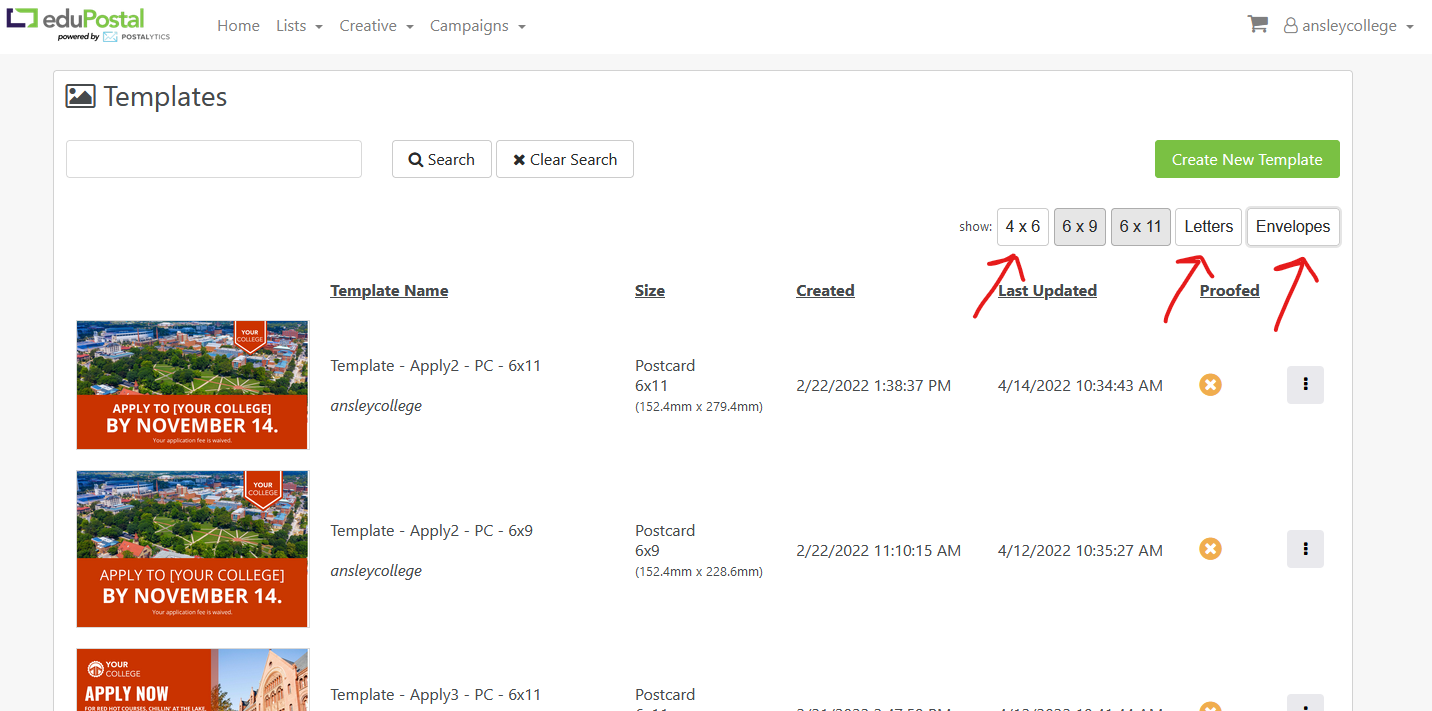Viewport: 1432px width, 711px height.
Task: Open actions menu for Apply2 6x11 template
Action: 1305,385
